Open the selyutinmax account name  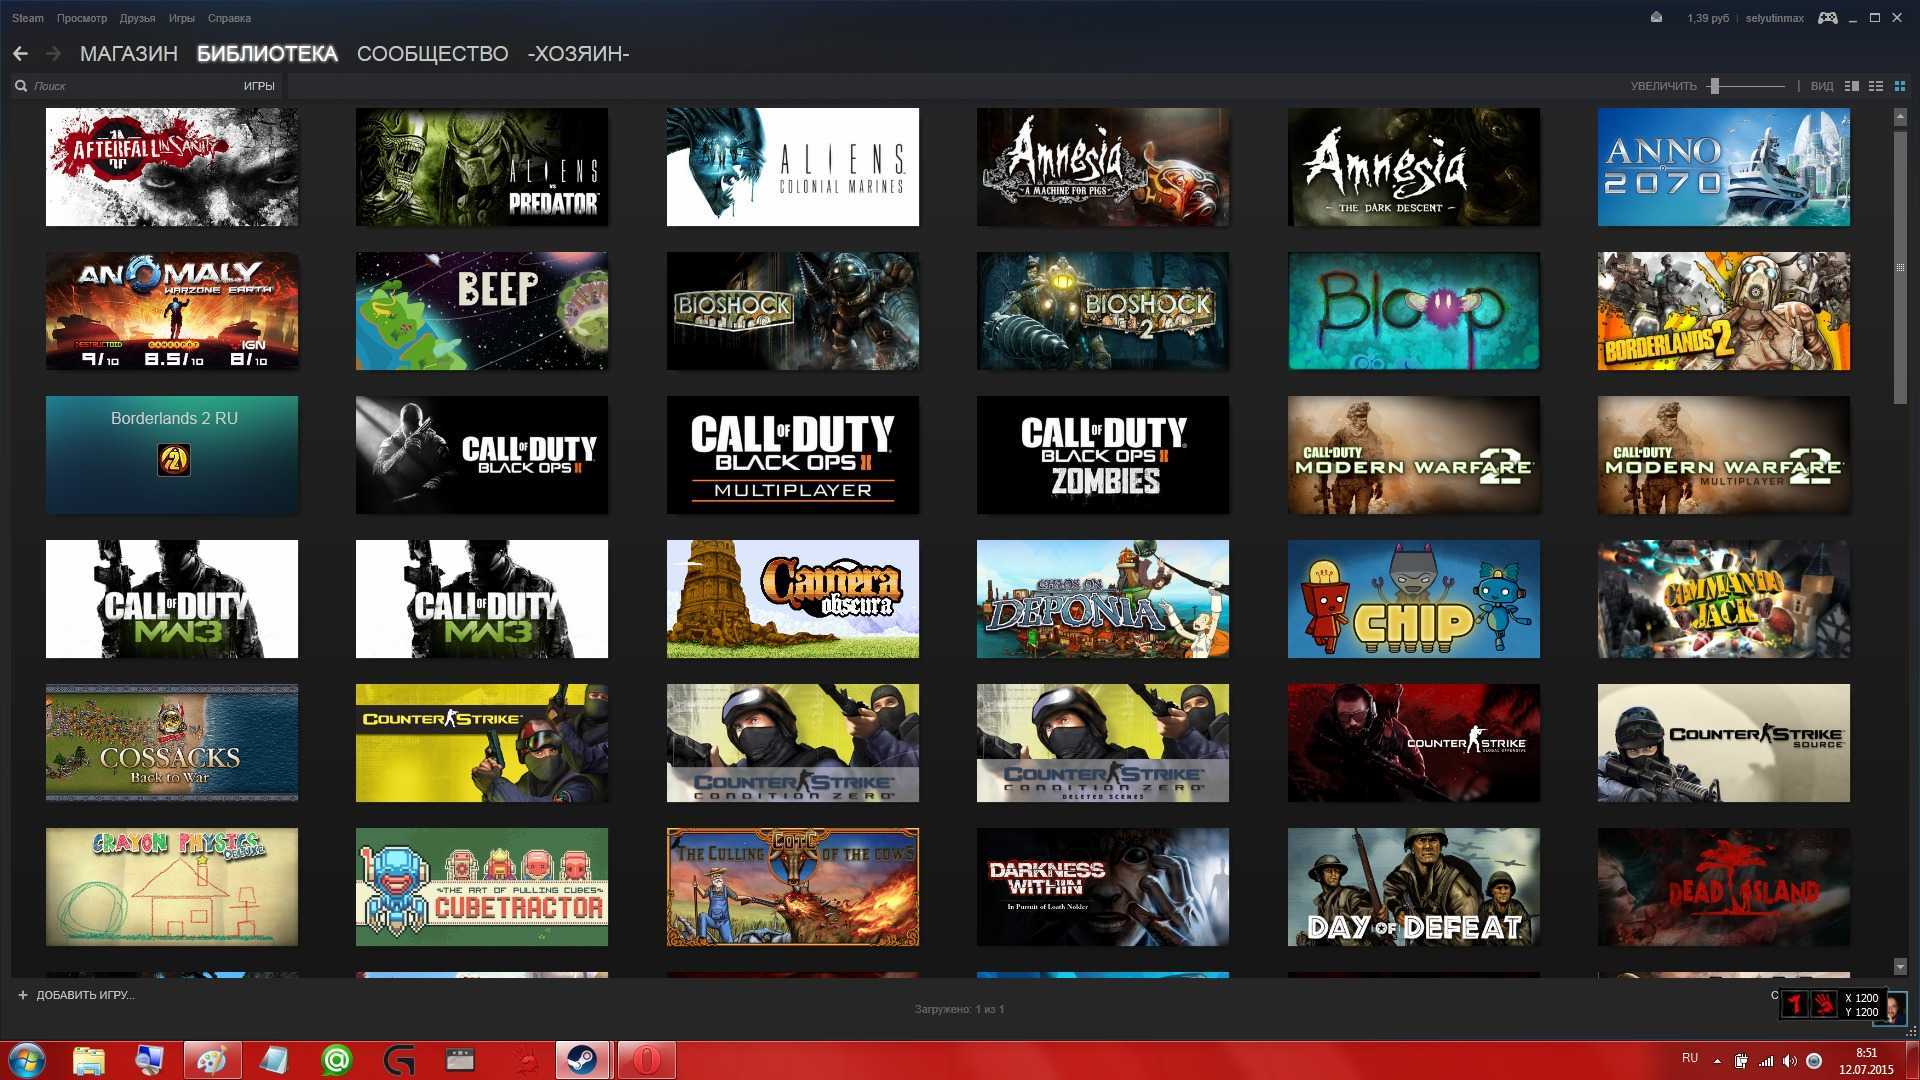pos(1774,18)
